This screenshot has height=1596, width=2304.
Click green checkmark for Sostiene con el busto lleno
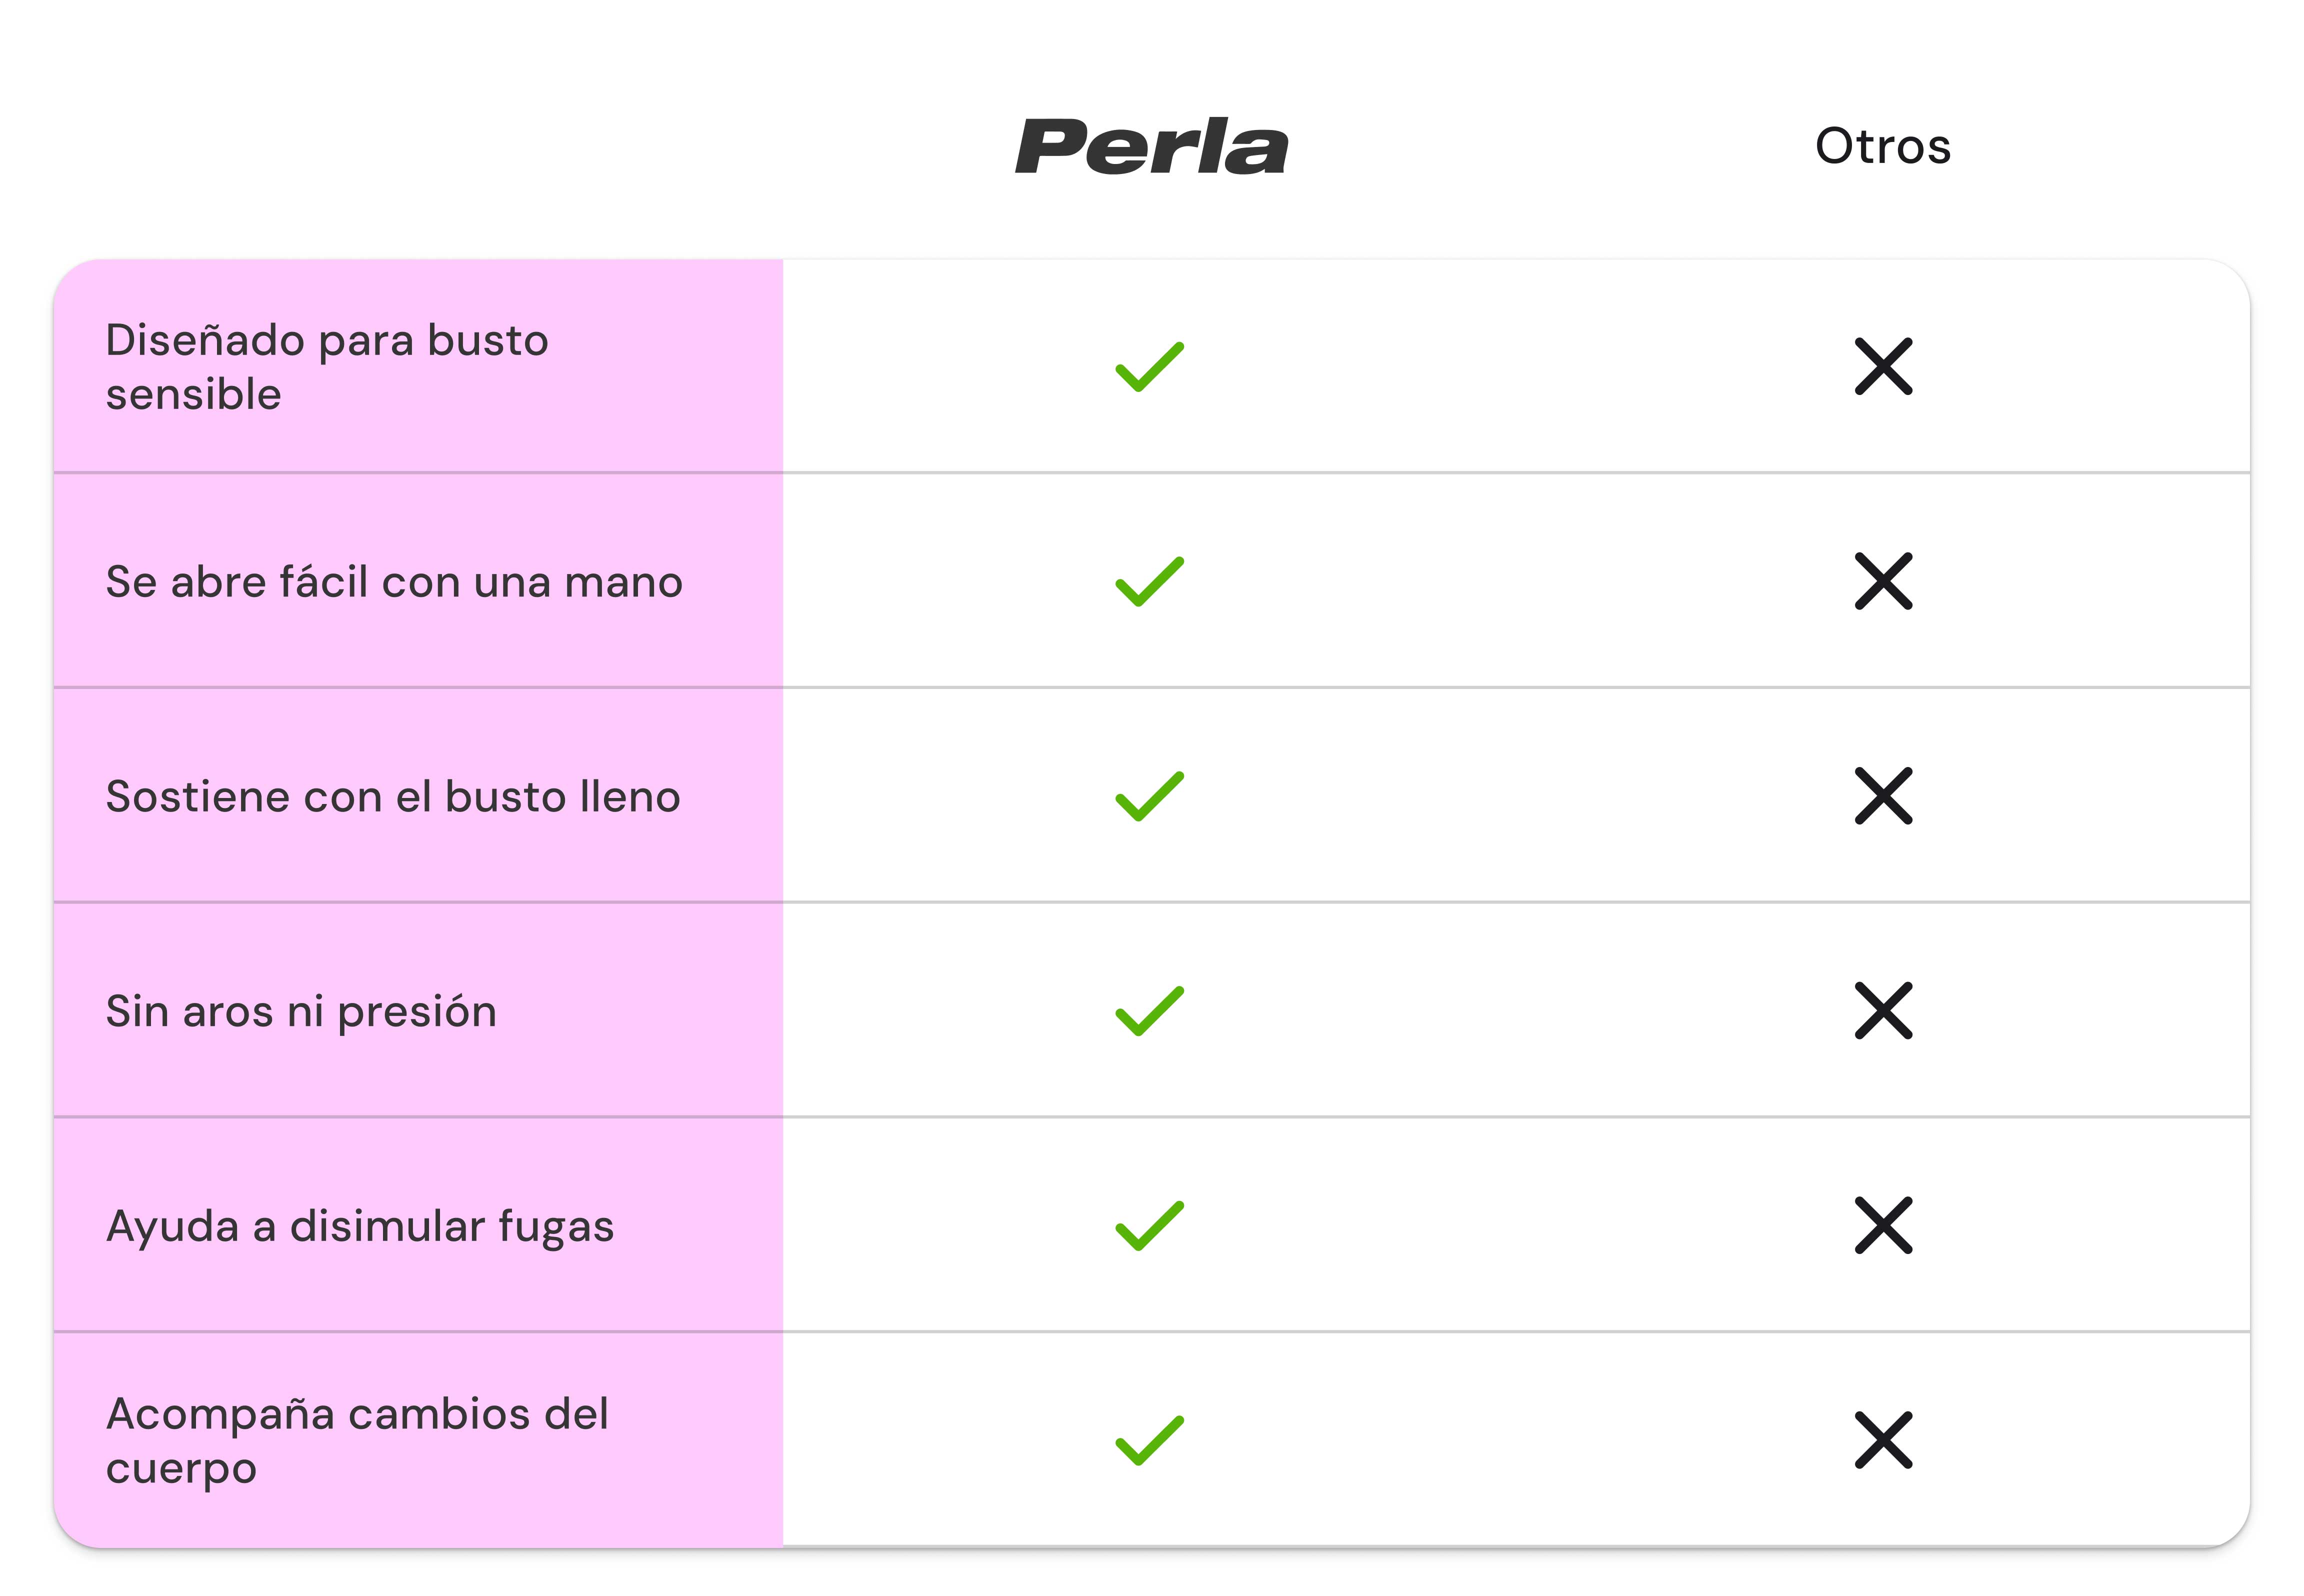coord(1149,796)
